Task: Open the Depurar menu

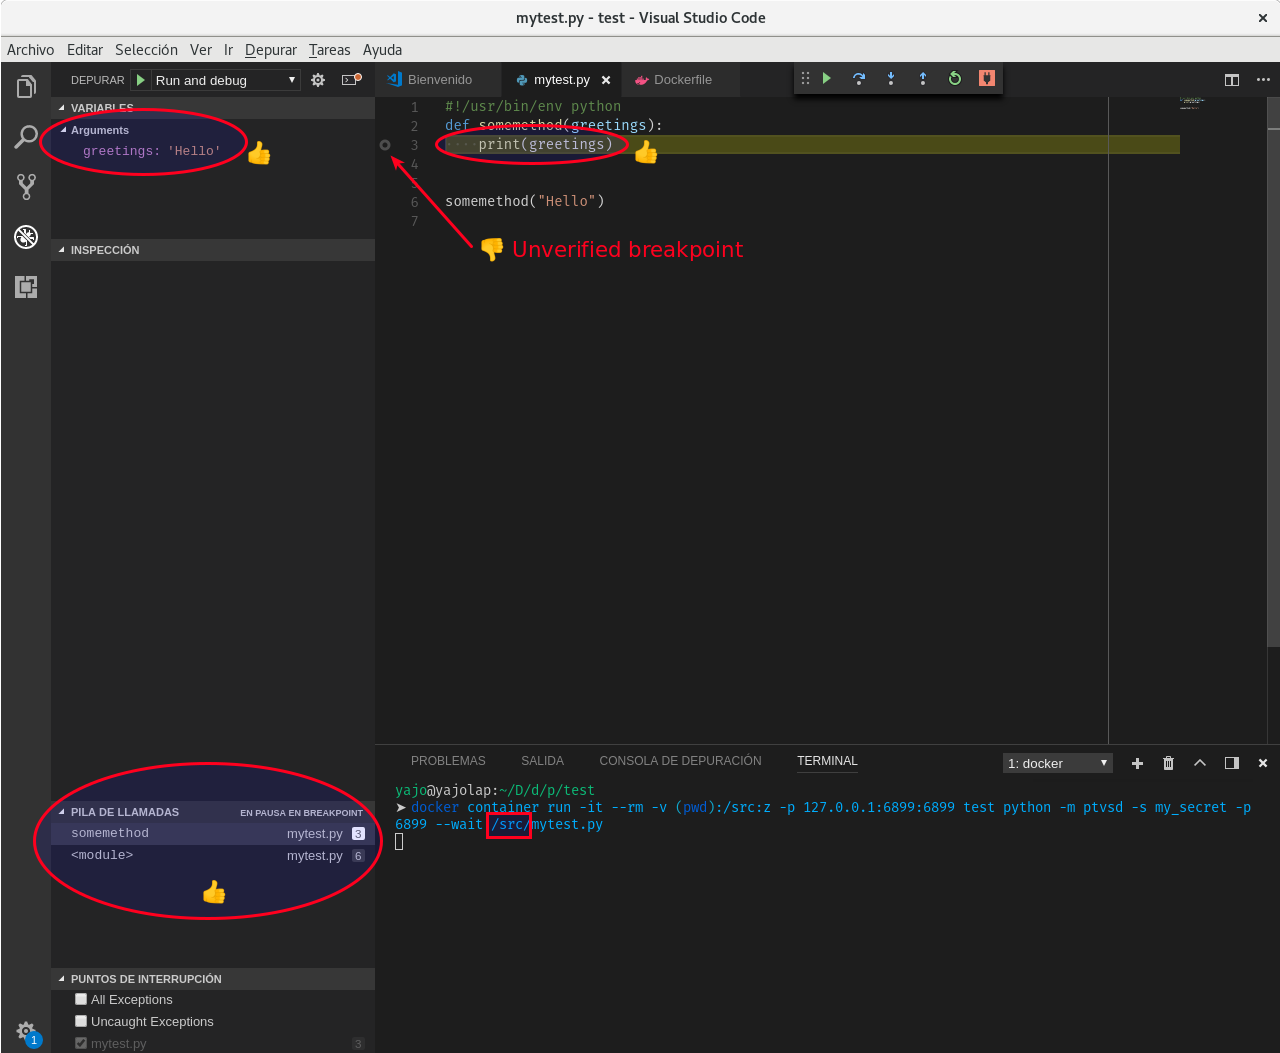Action: pyautogui.click(x=270, y=49)
